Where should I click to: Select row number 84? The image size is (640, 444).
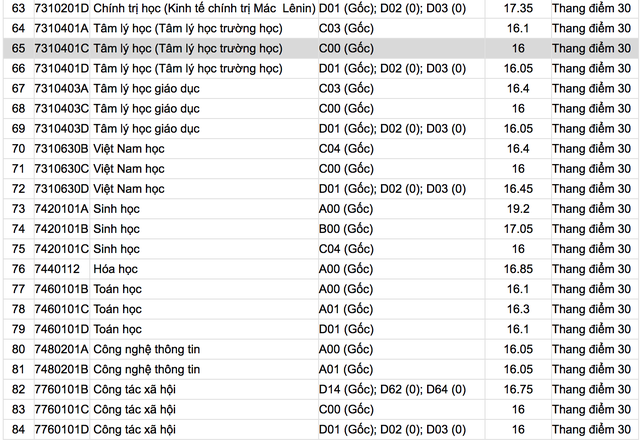pyautogui.click(x=18, y=429)
